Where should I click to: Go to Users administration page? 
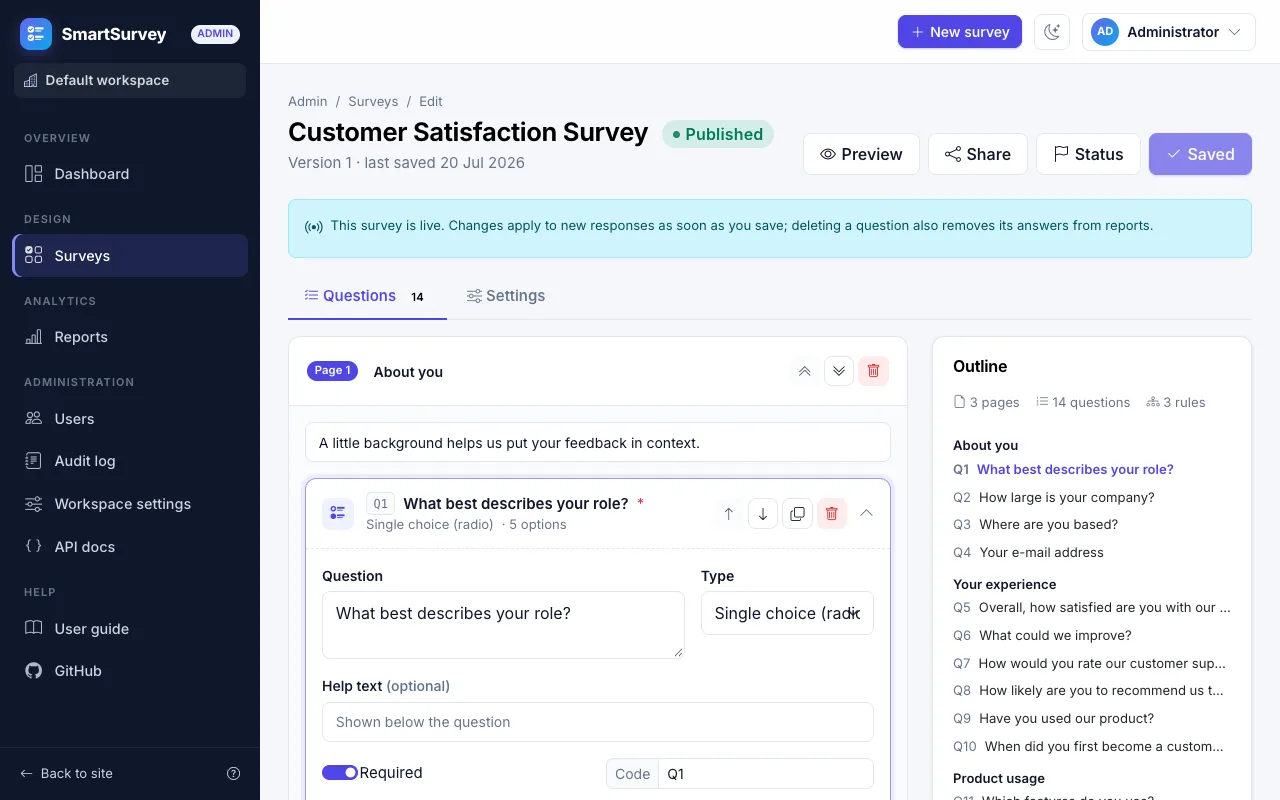click(x=130, y=419)
